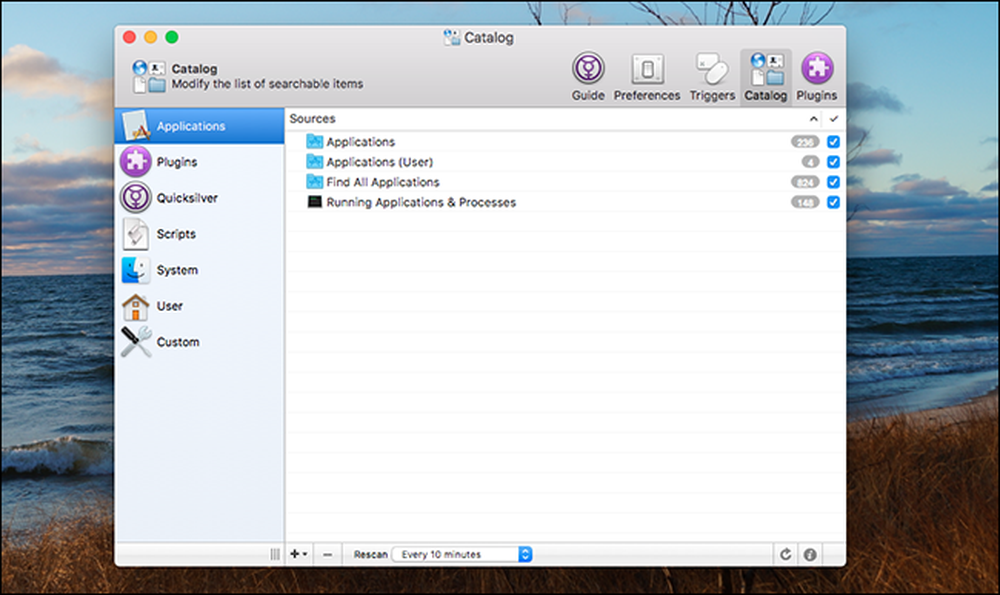The height and width of the screenshot is (595, 1000).
Task: Open the Triggers toolbar section
Action: click(x=712, y=77)
